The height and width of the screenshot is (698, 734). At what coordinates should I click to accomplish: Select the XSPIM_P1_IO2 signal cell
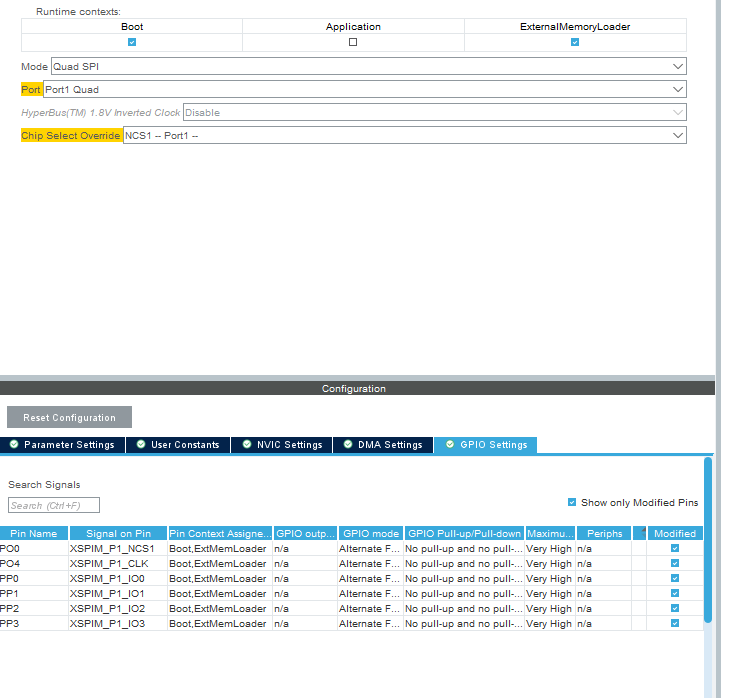point(118,608)
